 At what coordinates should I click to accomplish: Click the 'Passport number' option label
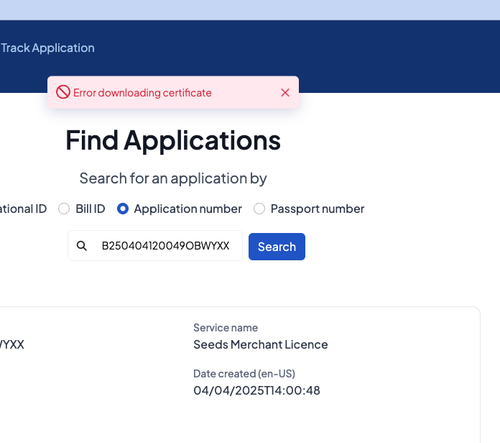pos(317,209)
